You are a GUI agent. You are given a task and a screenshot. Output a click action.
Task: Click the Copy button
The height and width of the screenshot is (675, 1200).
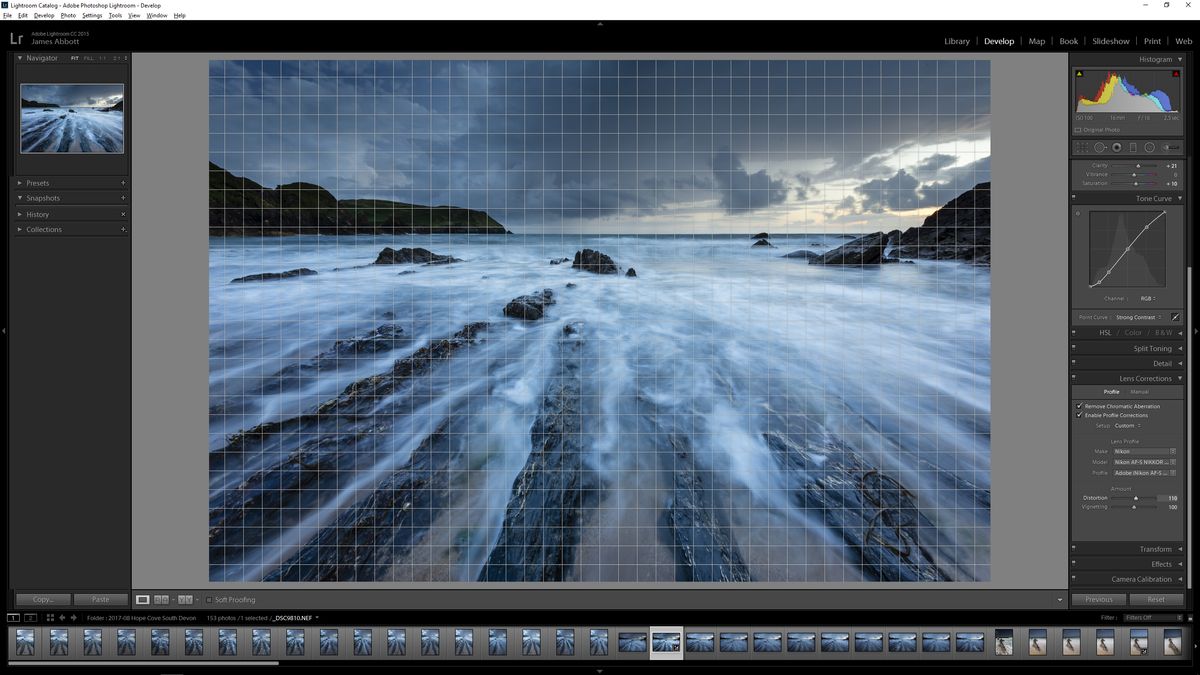(x=41, y=599)
